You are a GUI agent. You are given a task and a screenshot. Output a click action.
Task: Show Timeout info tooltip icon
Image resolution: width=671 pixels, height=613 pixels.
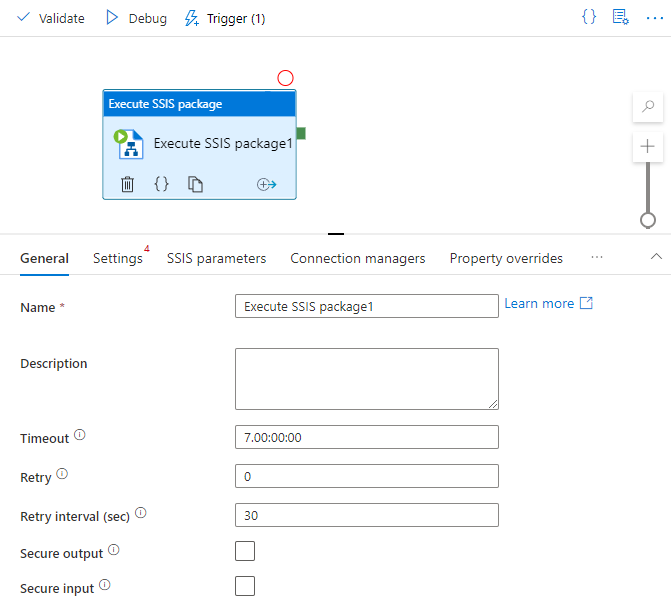[x=80, y=435]
